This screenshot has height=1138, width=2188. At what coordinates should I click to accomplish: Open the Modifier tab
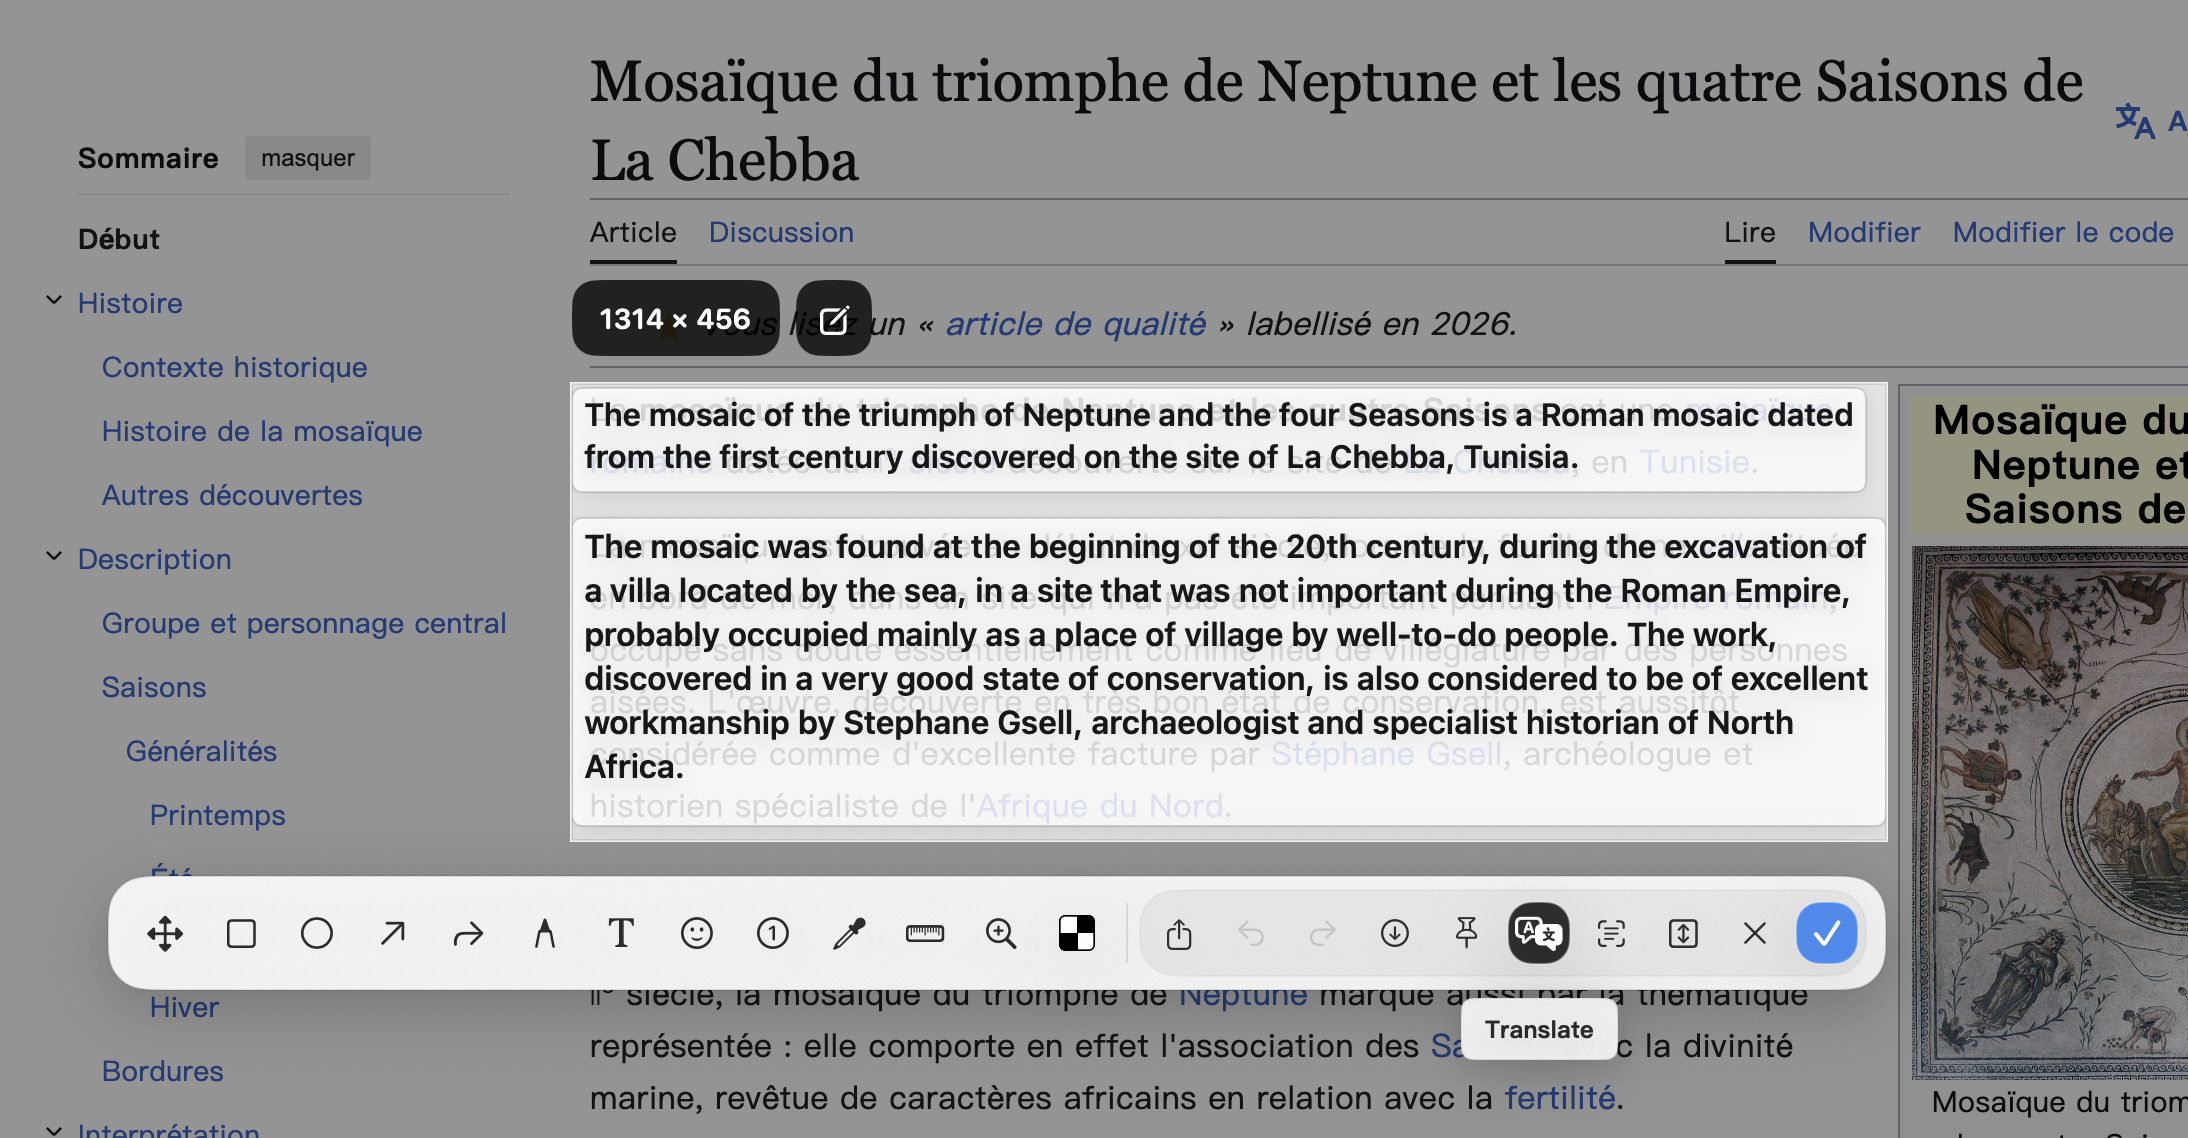[x=1864, y=232]
